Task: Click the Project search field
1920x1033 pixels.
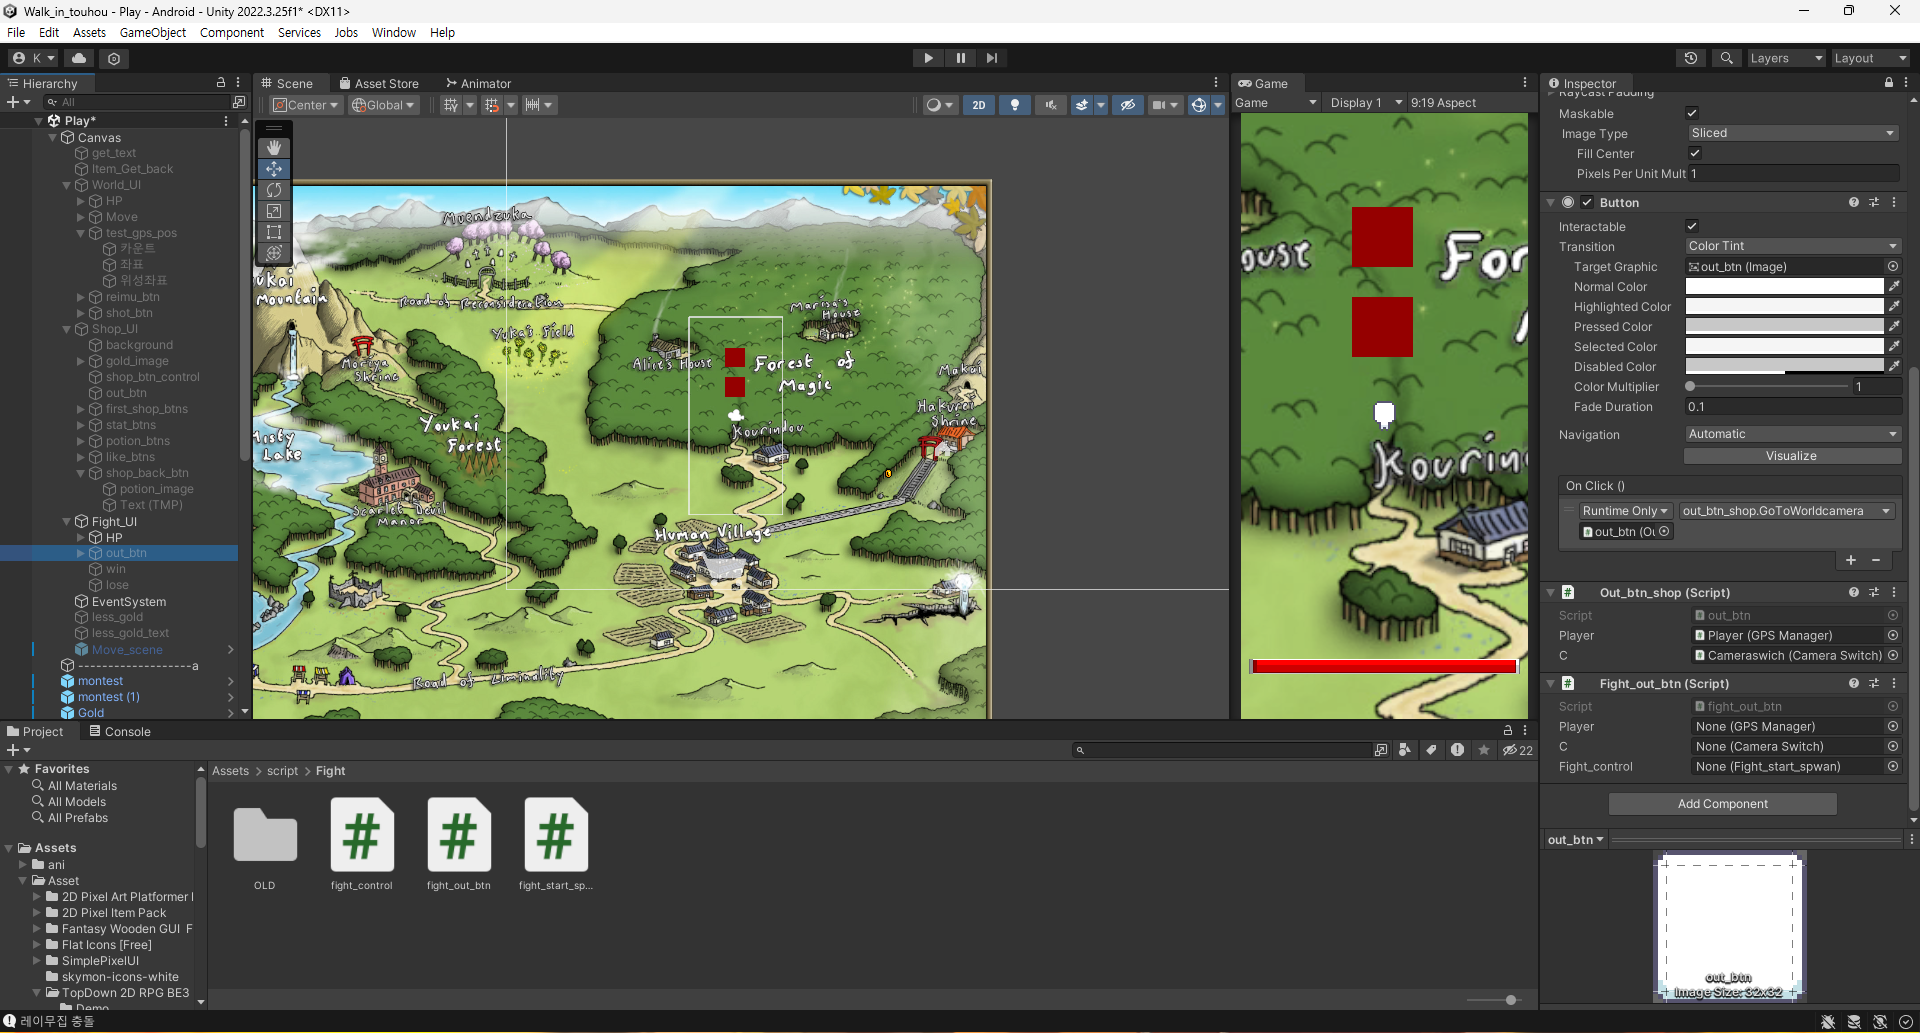Action: (1223, 750)
